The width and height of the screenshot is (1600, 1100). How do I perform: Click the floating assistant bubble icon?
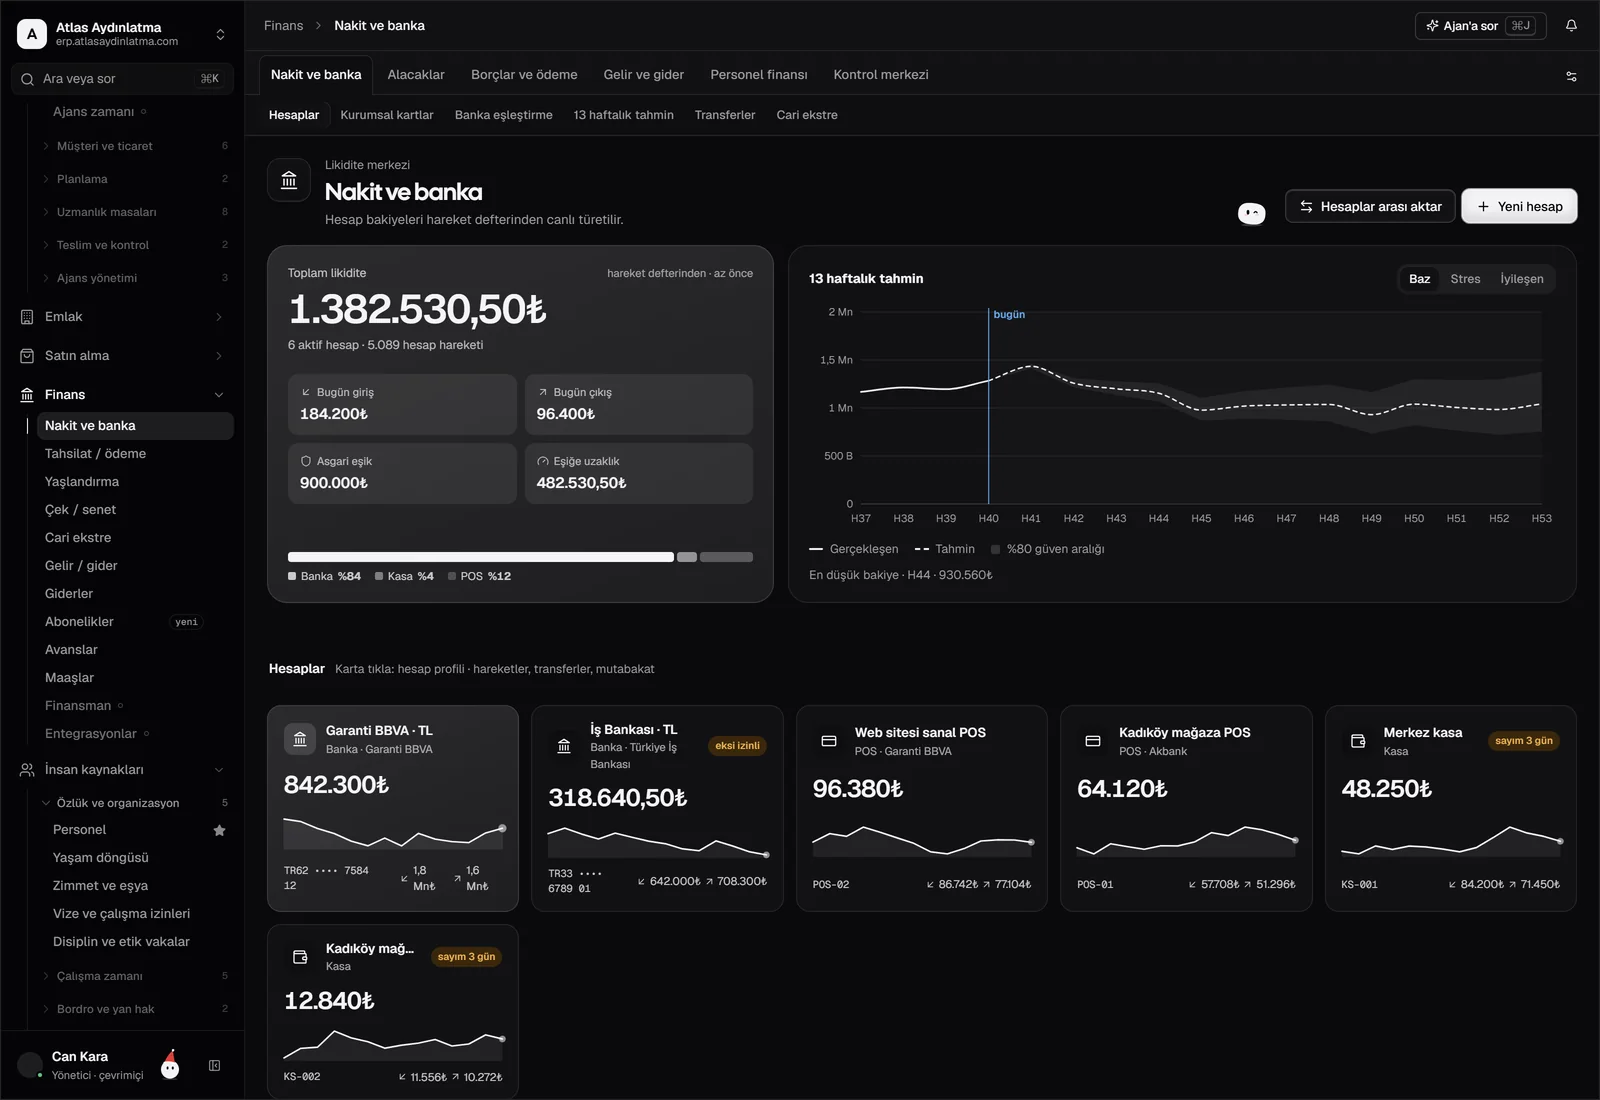(x=1251, y=213)
